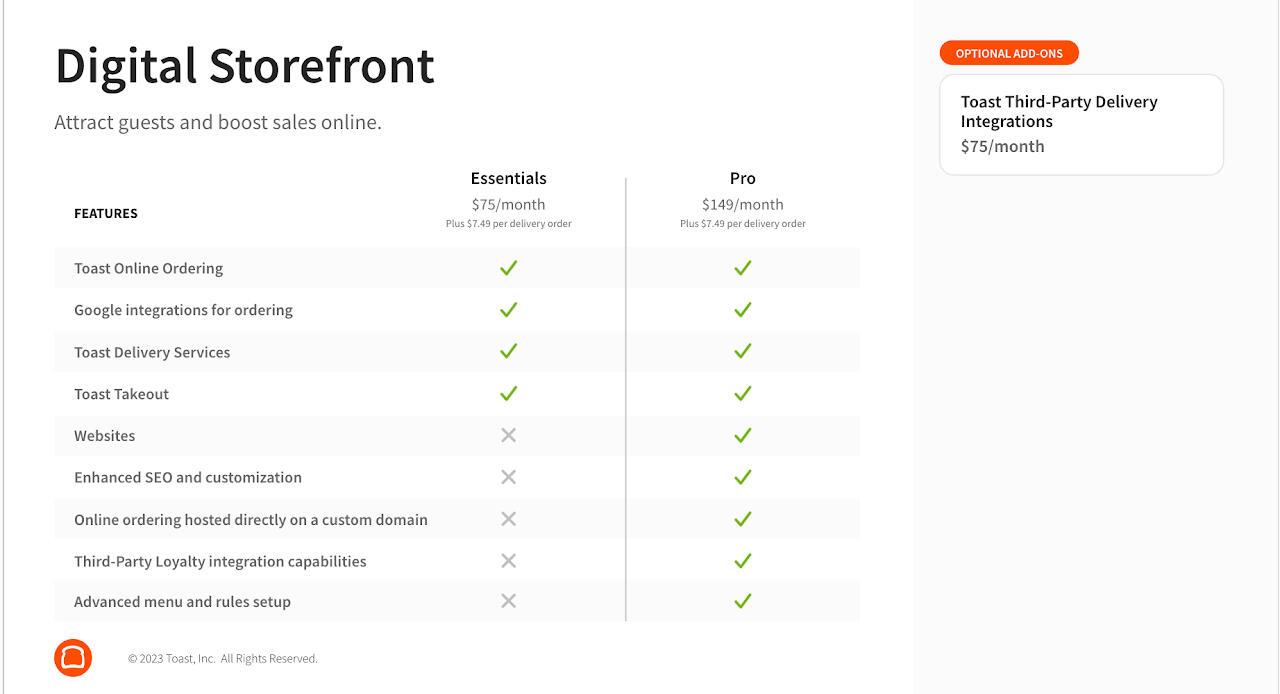Viewport: 1280px width, 694px height.
Task: Click the Pro $149/month price text
Action: [742, 205]
